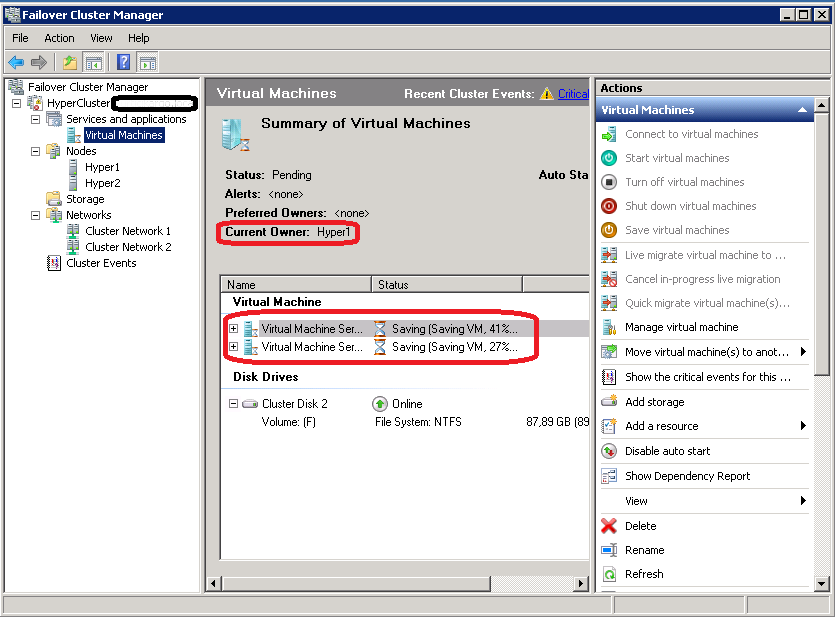
Task: Select Hyper2 node in the tree
Action: pos(102,183)
